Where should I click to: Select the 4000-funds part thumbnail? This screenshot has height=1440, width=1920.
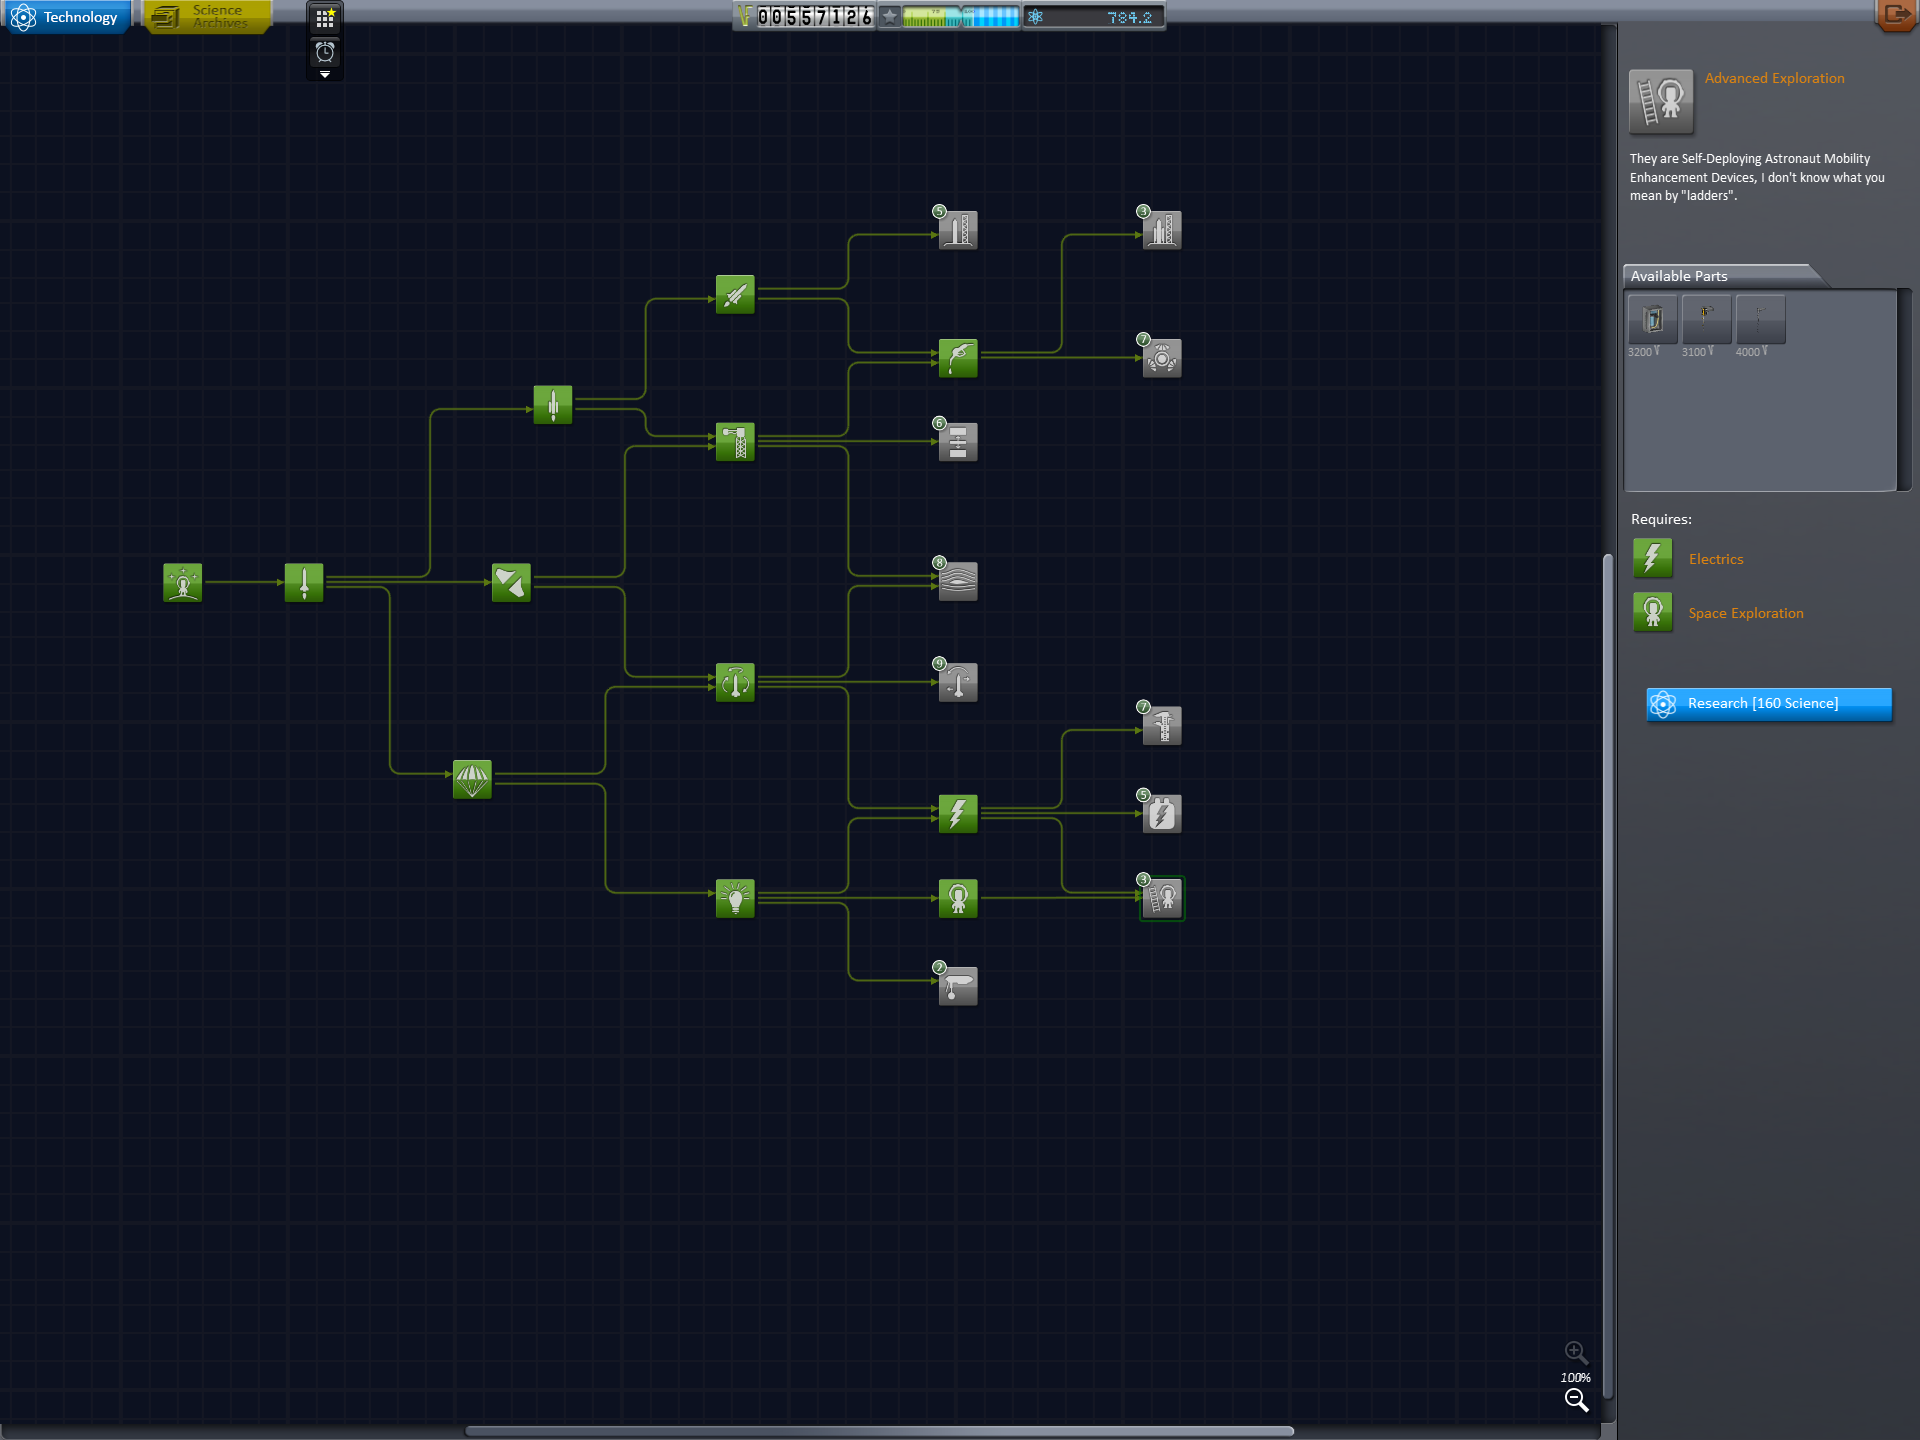coord(1760,320)
